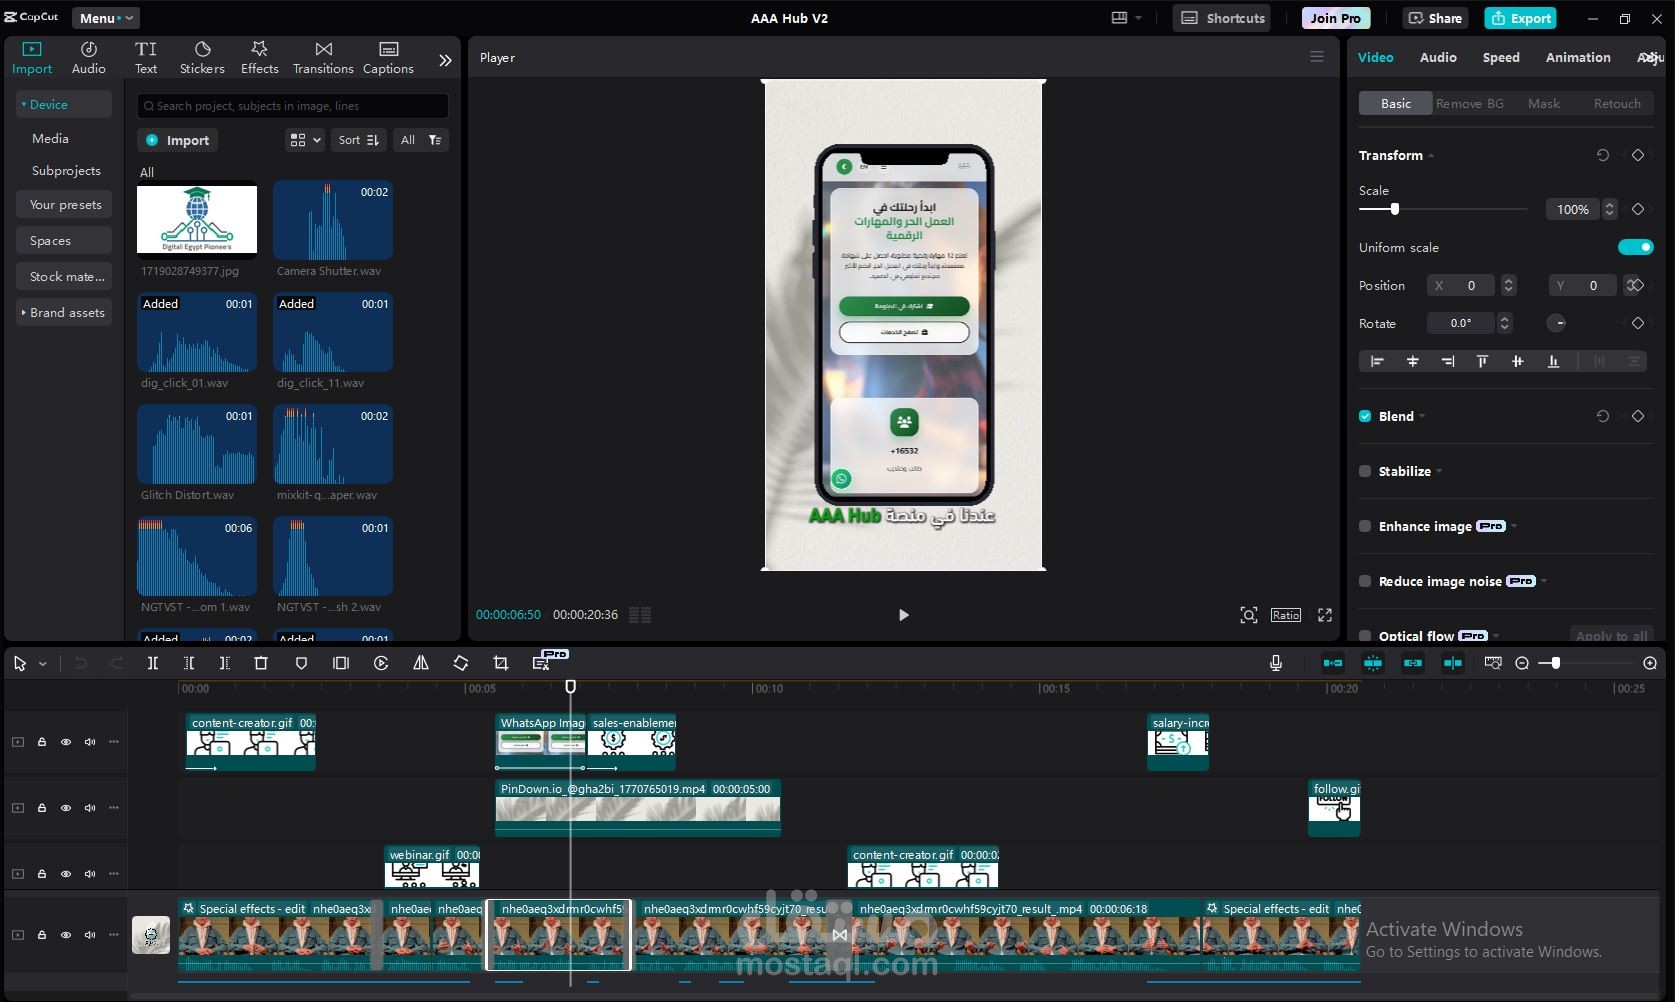The width and height of the screenshot is (1675, 1002).
Task: Click the Pro caption removal icon in toolbar
Action: pyautogui.click(x=541, y=663)
